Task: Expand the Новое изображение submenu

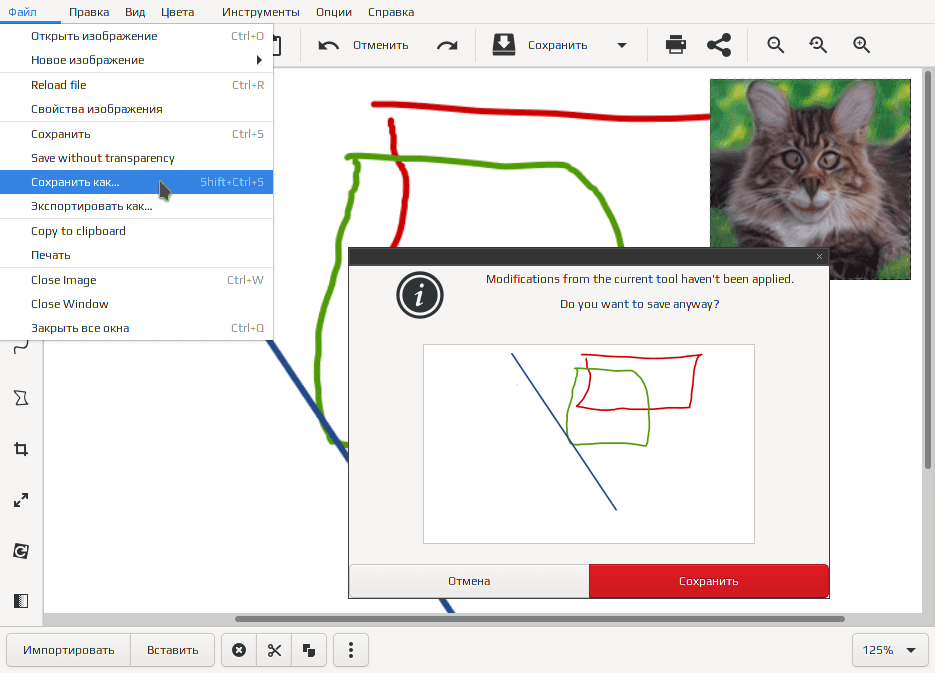Action: coord(137,60)
